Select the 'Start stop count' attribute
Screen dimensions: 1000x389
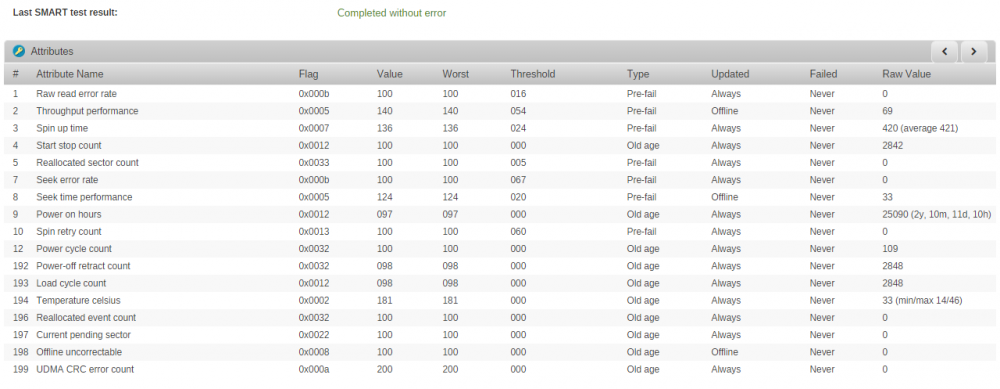(69, 145)
